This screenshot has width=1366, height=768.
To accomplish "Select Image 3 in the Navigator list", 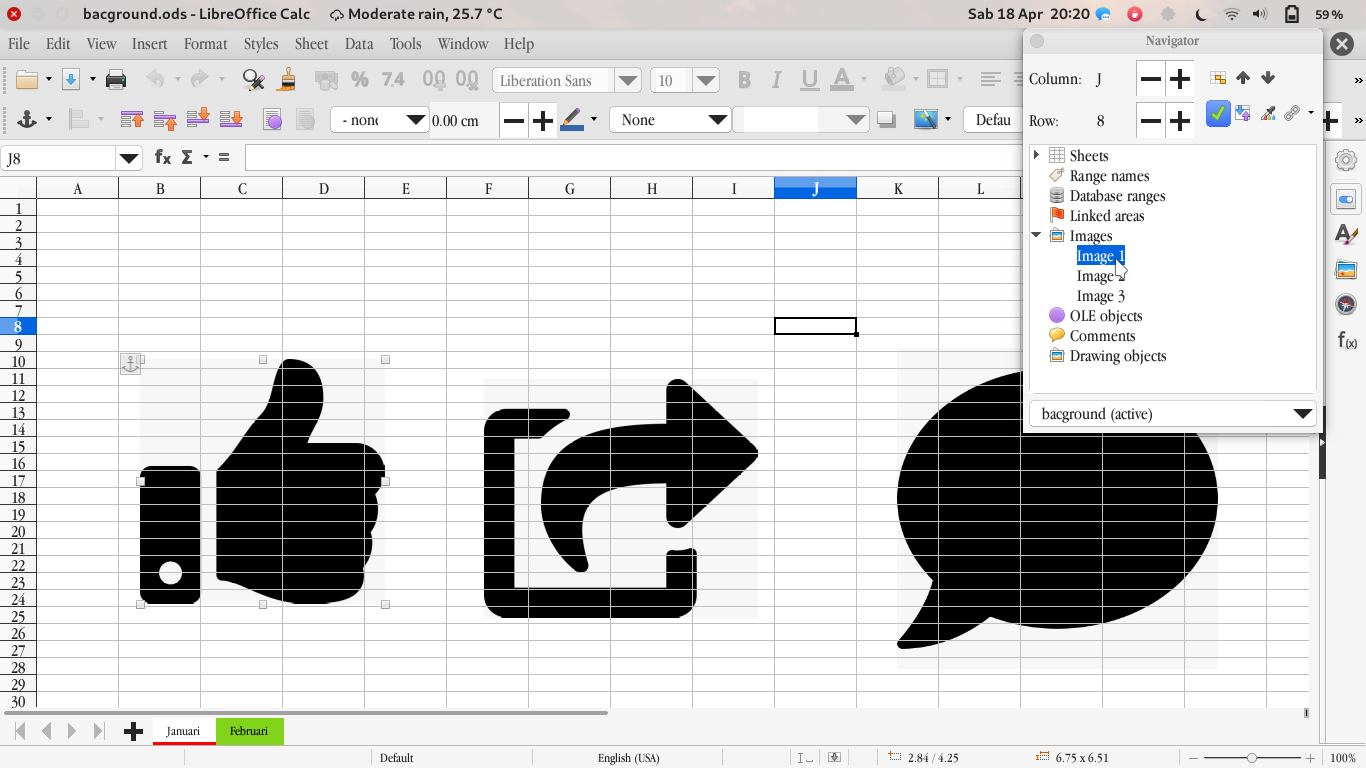I will [1100, 295].
